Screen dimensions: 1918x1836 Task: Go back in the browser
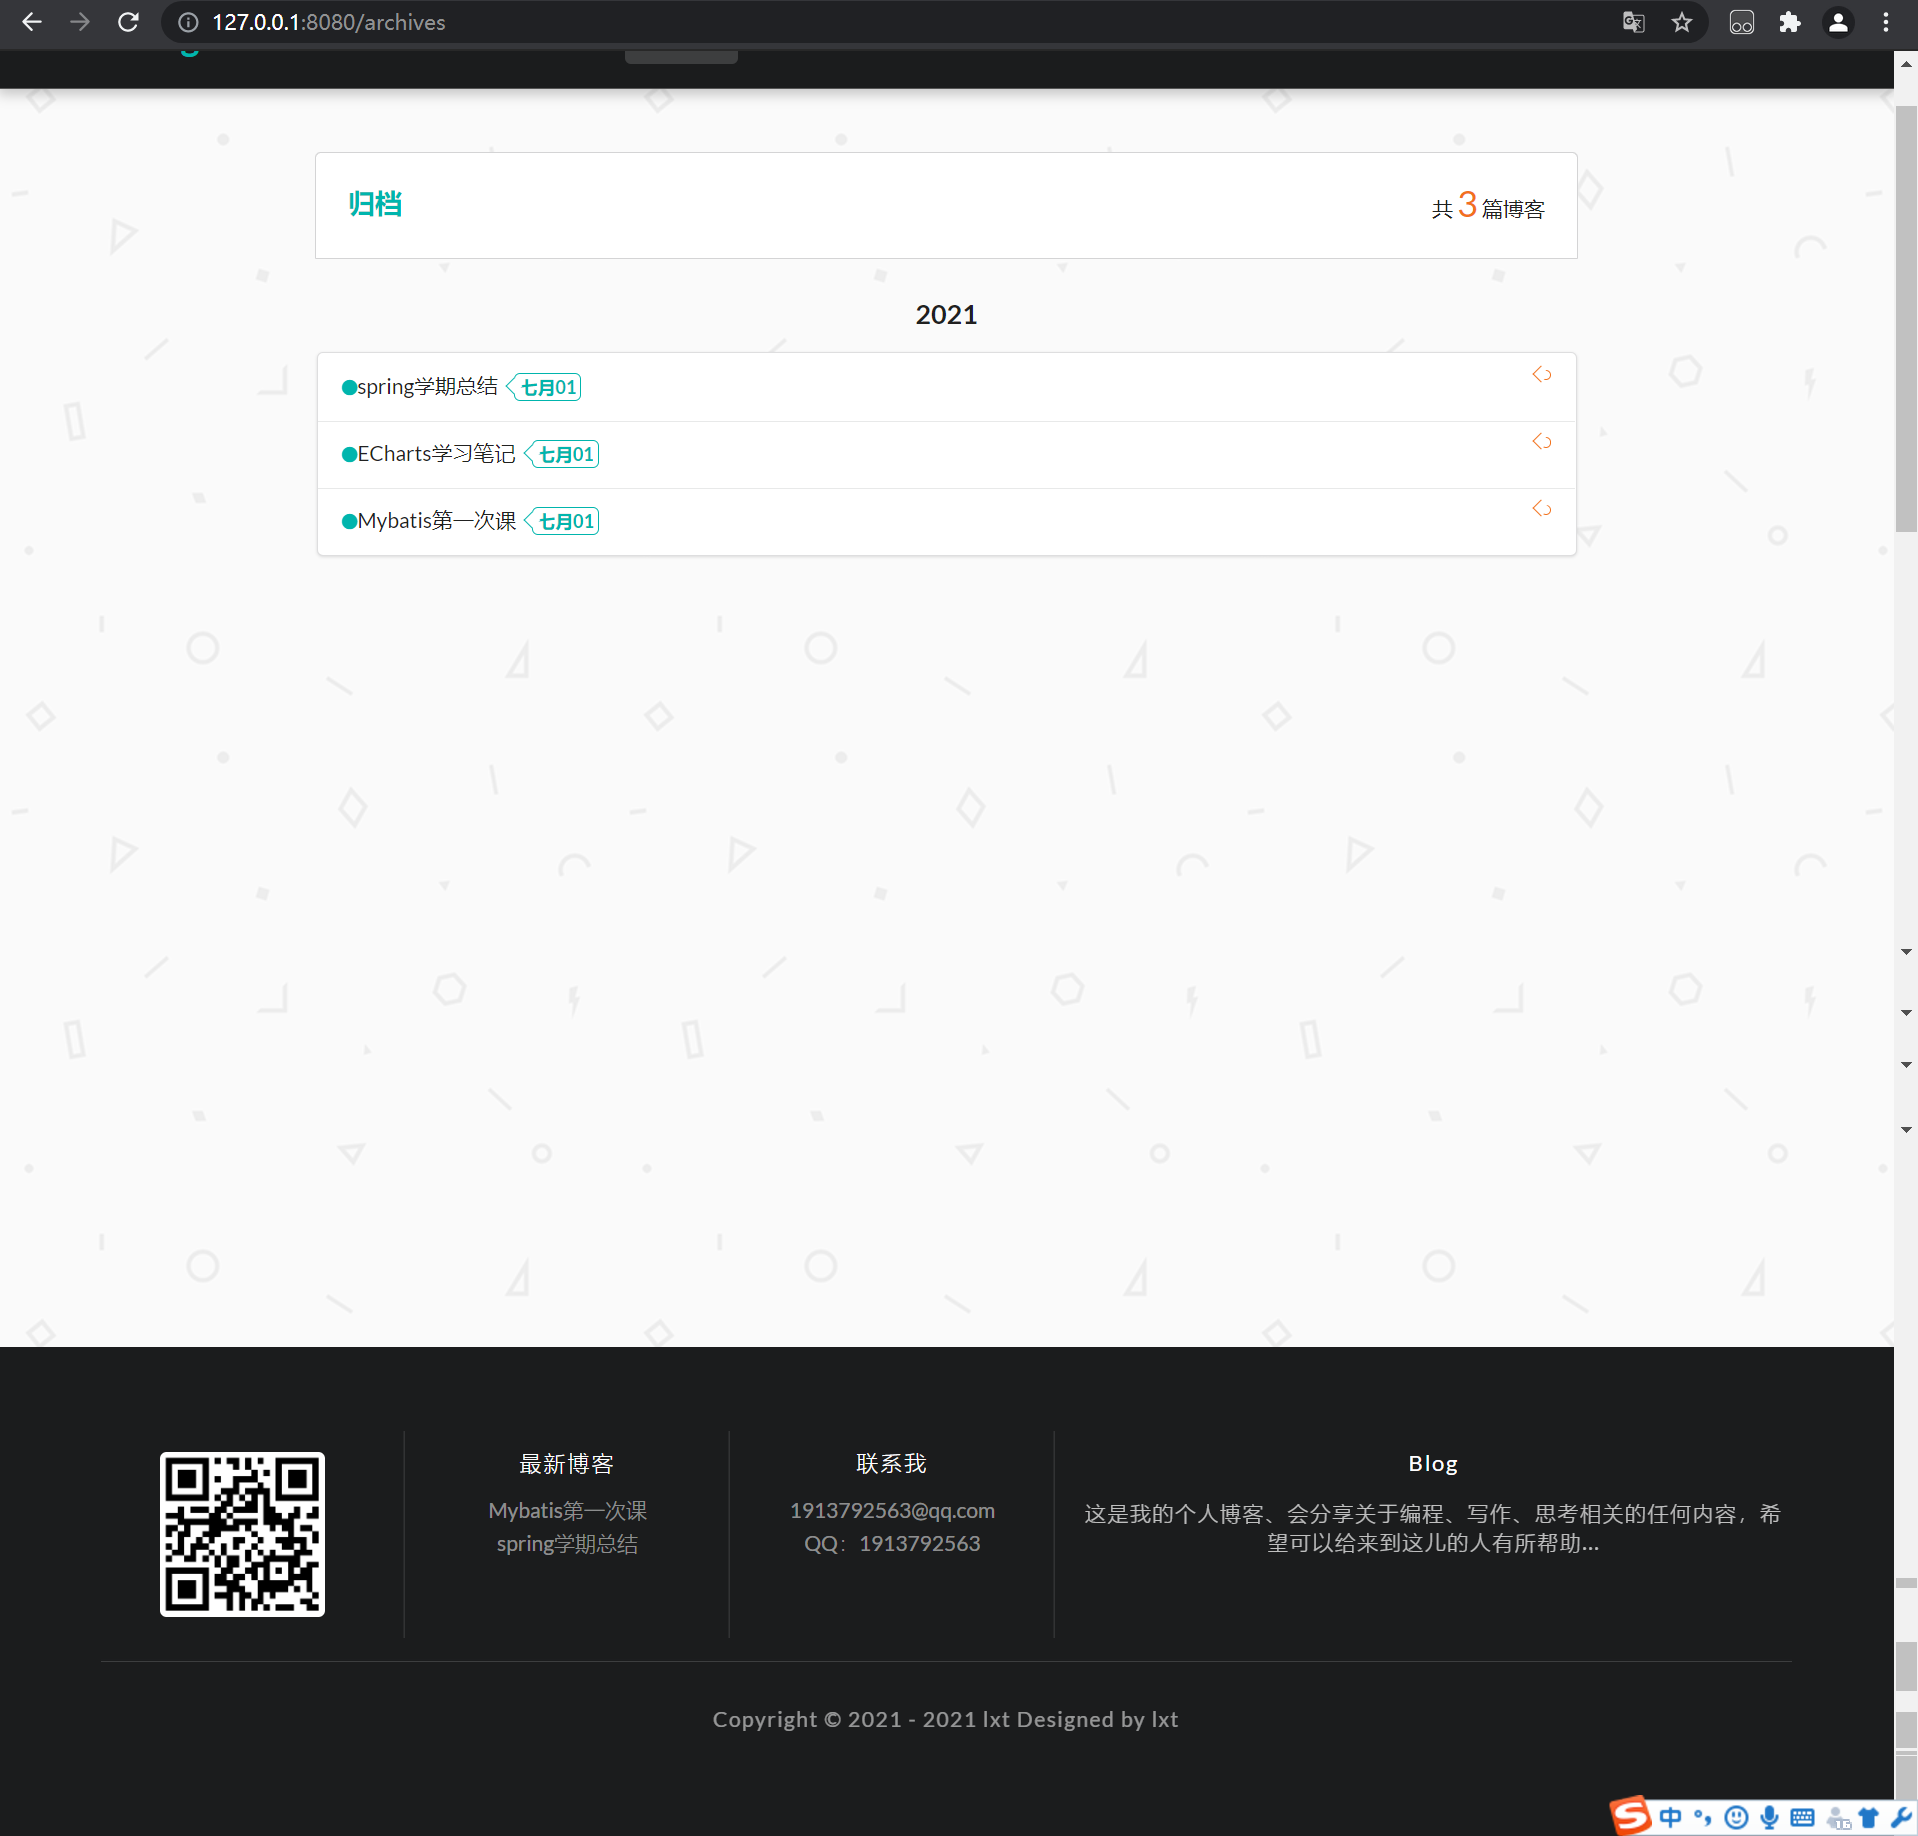[32, 22]
